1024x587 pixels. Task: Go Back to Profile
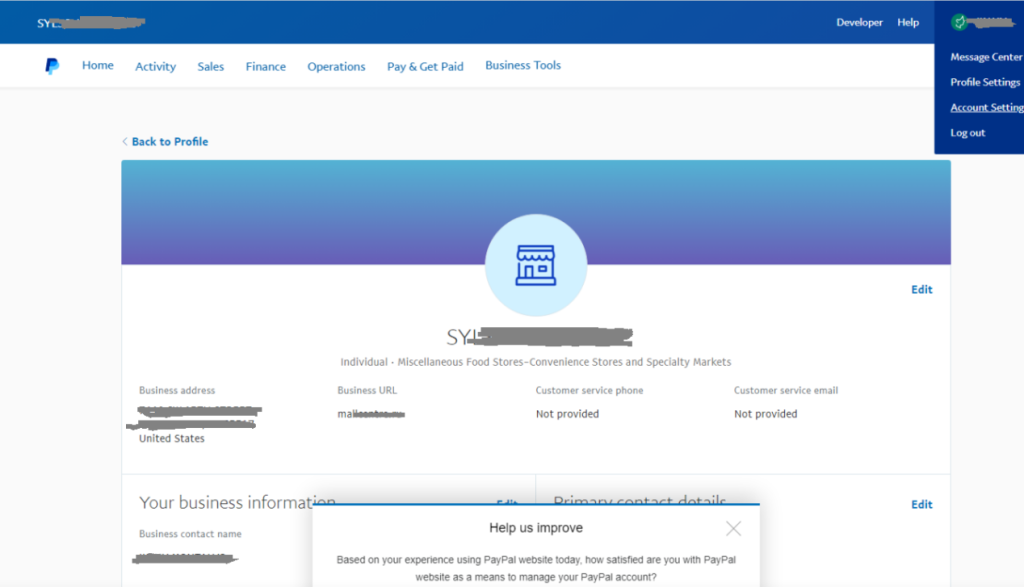coord(164,141)
